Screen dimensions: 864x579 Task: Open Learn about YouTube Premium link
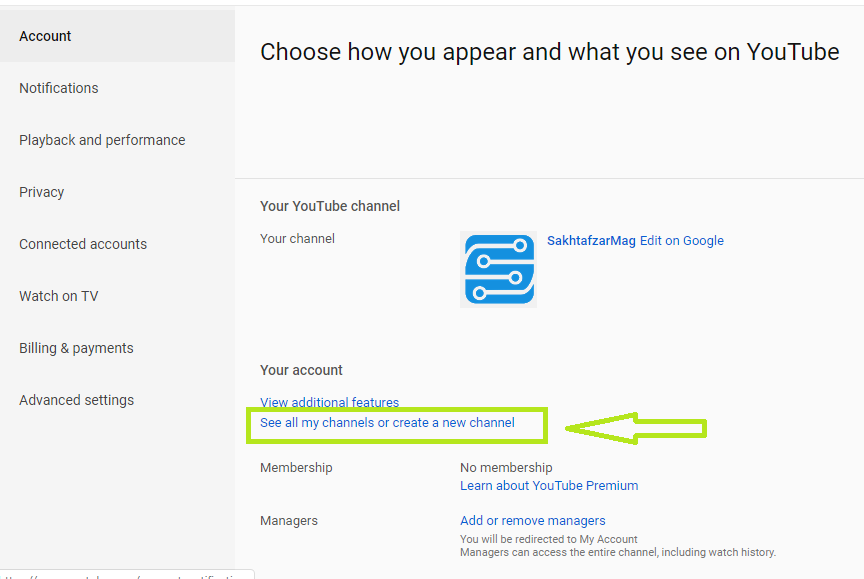(x=549, y=486)
